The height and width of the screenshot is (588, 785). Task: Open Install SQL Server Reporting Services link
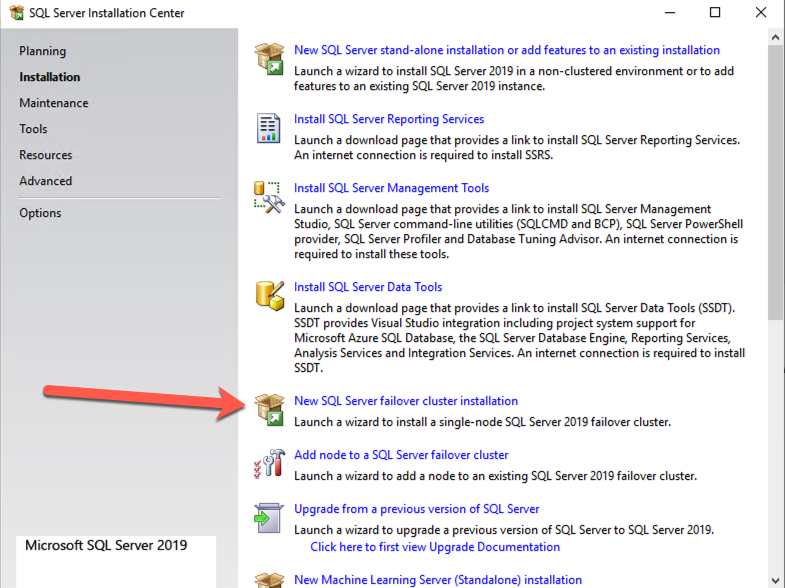[x=389, y=119]
